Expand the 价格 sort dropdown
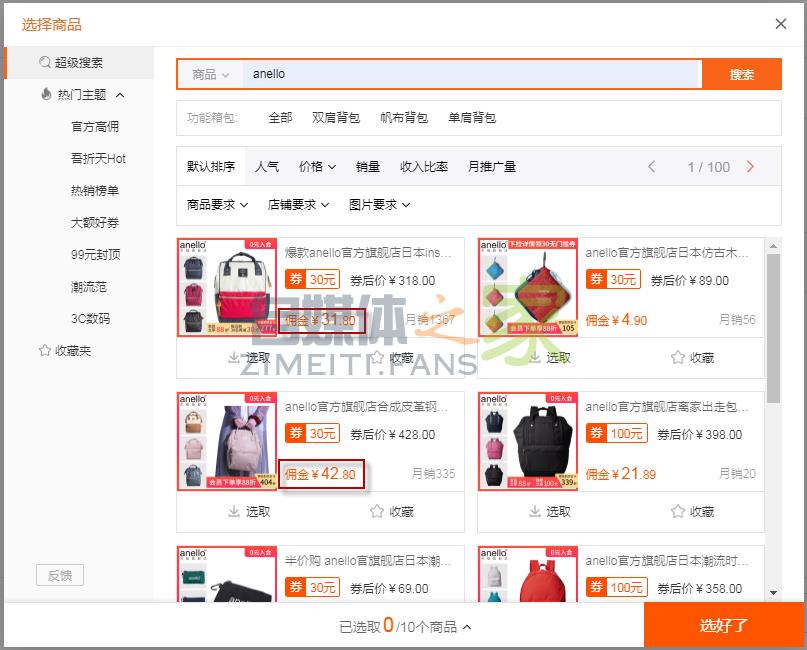This screenshot has height=650, width=807. click(317, 167)
